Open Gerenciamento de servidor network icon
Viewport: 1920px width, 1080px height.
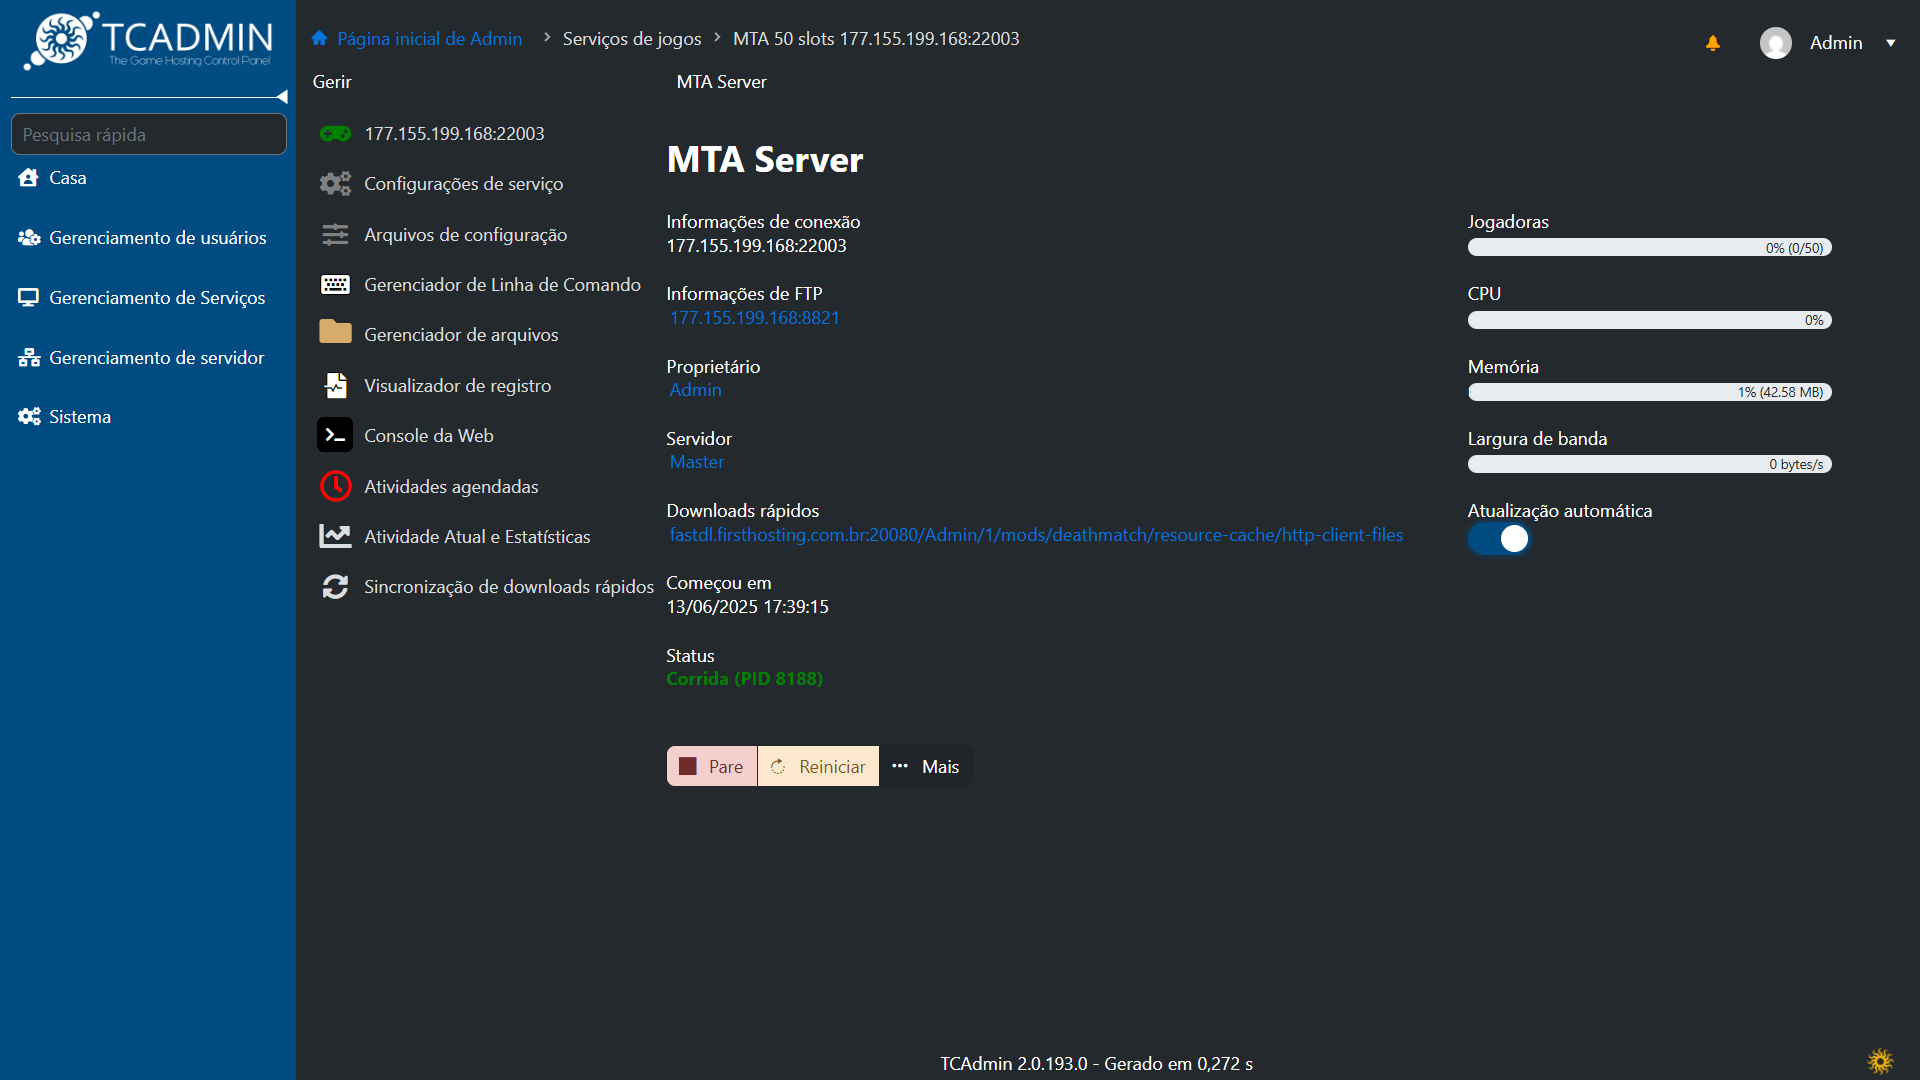pos(29,358)
